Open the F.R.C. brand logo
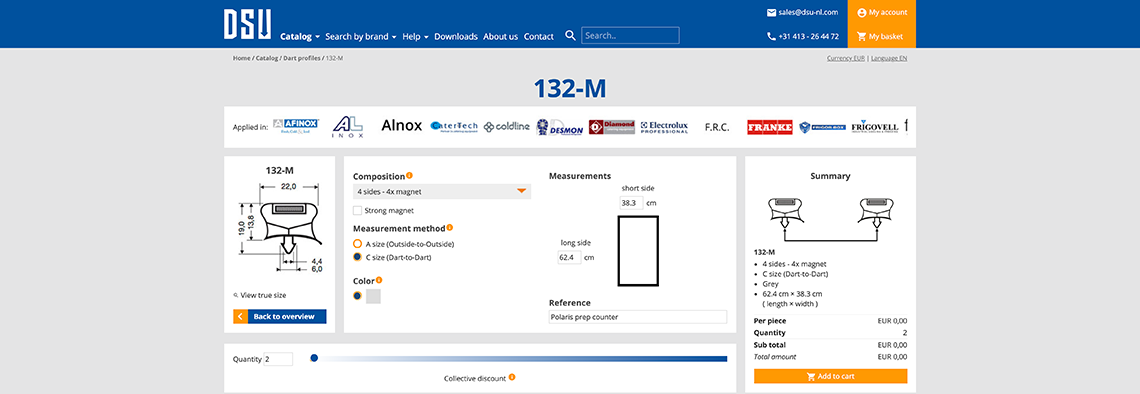Screen dimensions: 1140x394 pos(717,126)
